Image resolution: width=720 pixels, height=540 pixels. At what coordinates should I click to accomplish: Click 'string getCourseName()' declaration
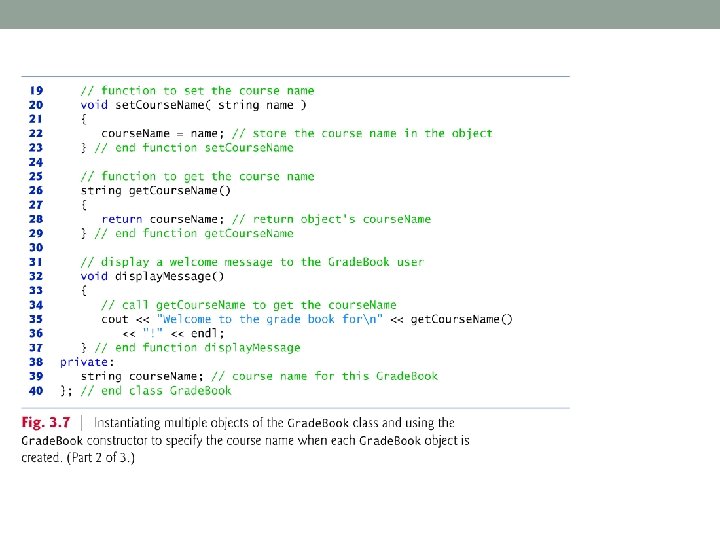tap(156, 191)
